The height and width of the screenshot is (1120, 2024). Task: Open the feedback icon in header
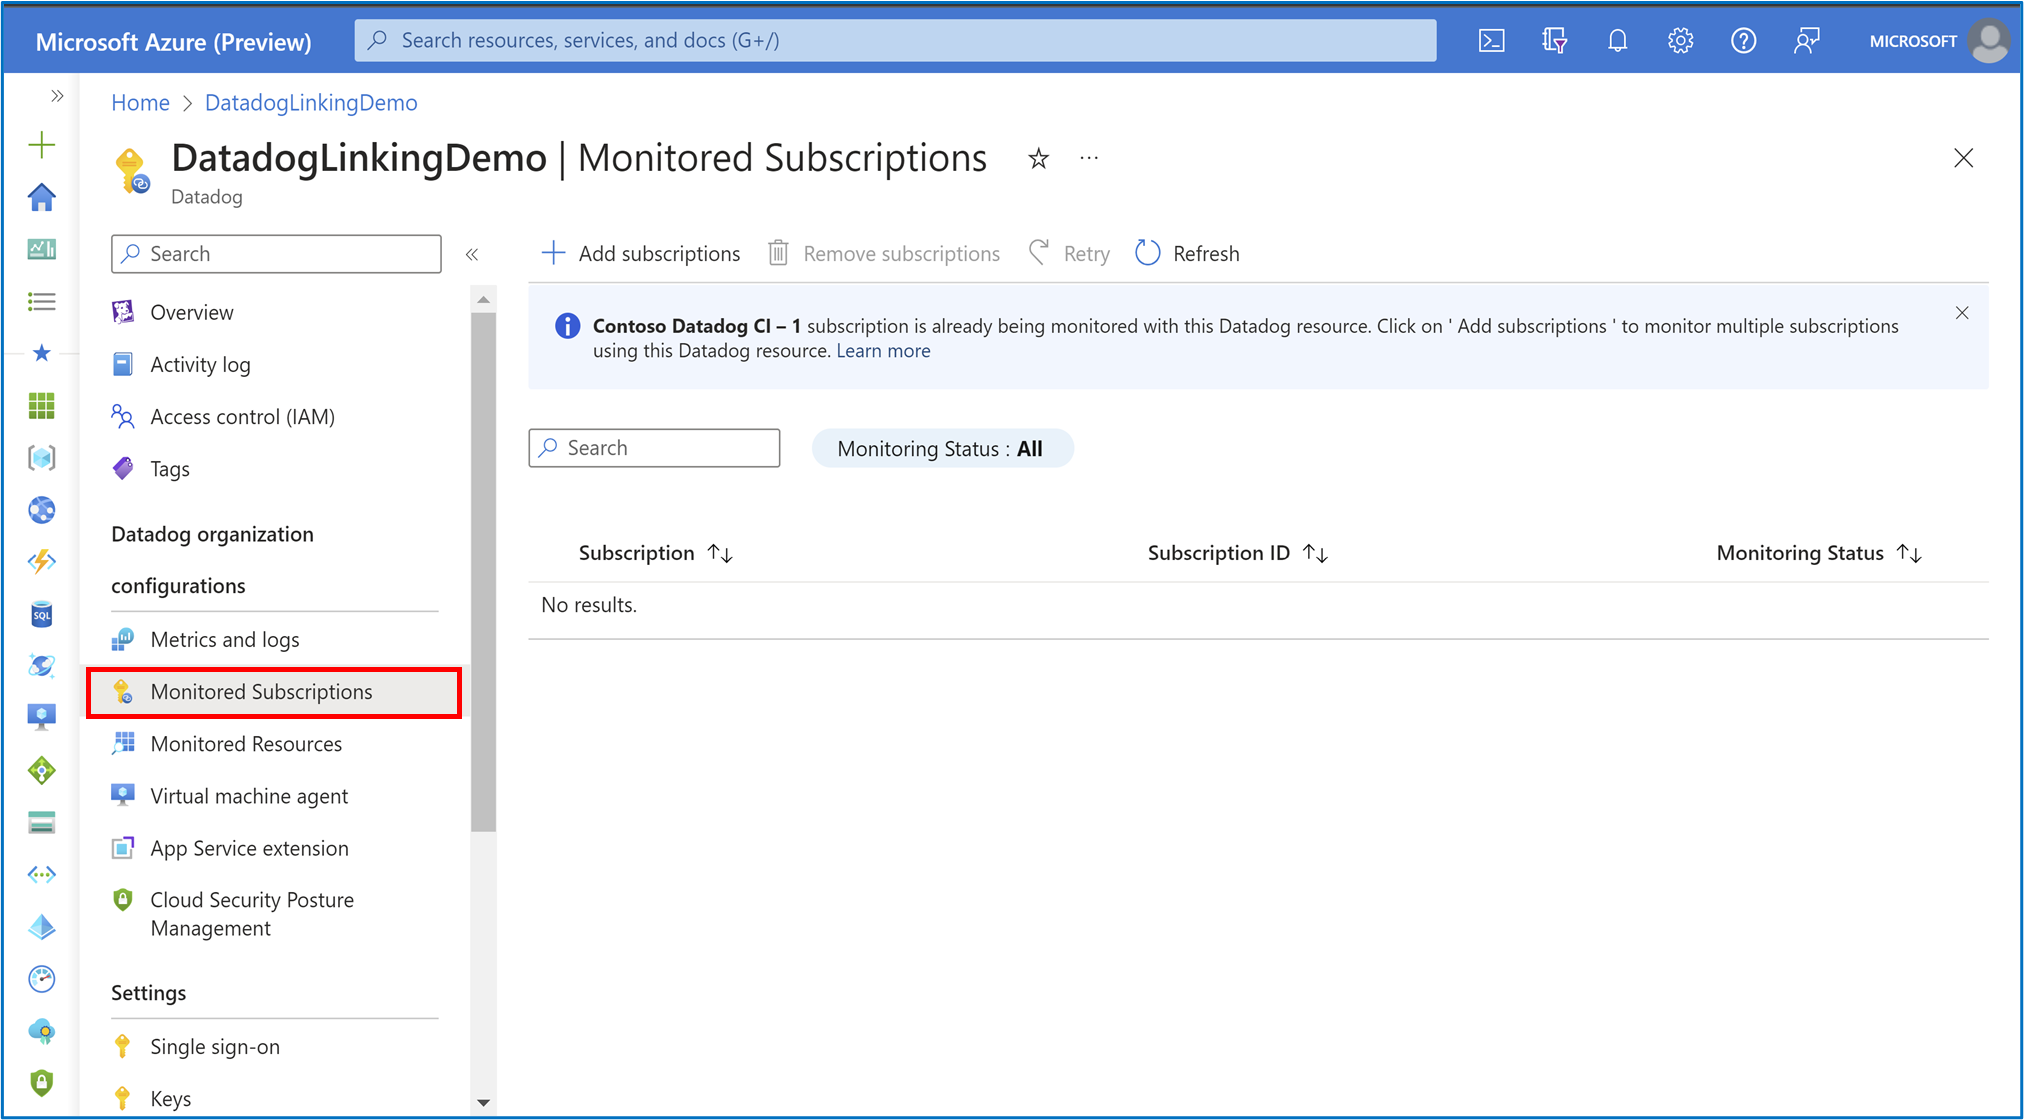[1806, 41]
